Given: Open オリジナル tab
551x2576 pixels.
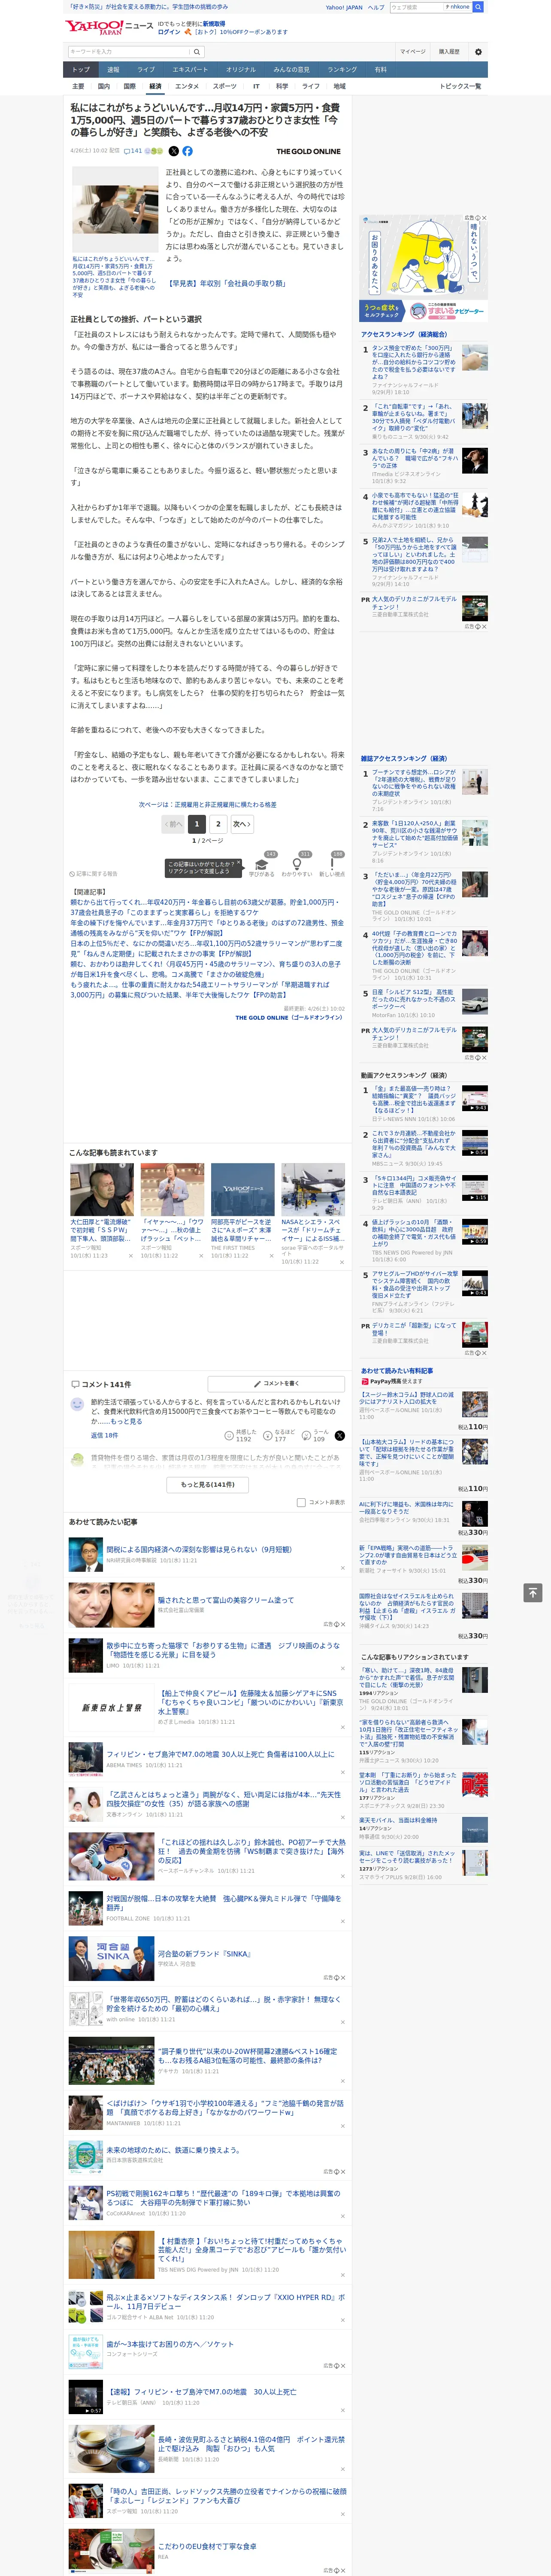Looking at the screenshot, I should 241,70.
